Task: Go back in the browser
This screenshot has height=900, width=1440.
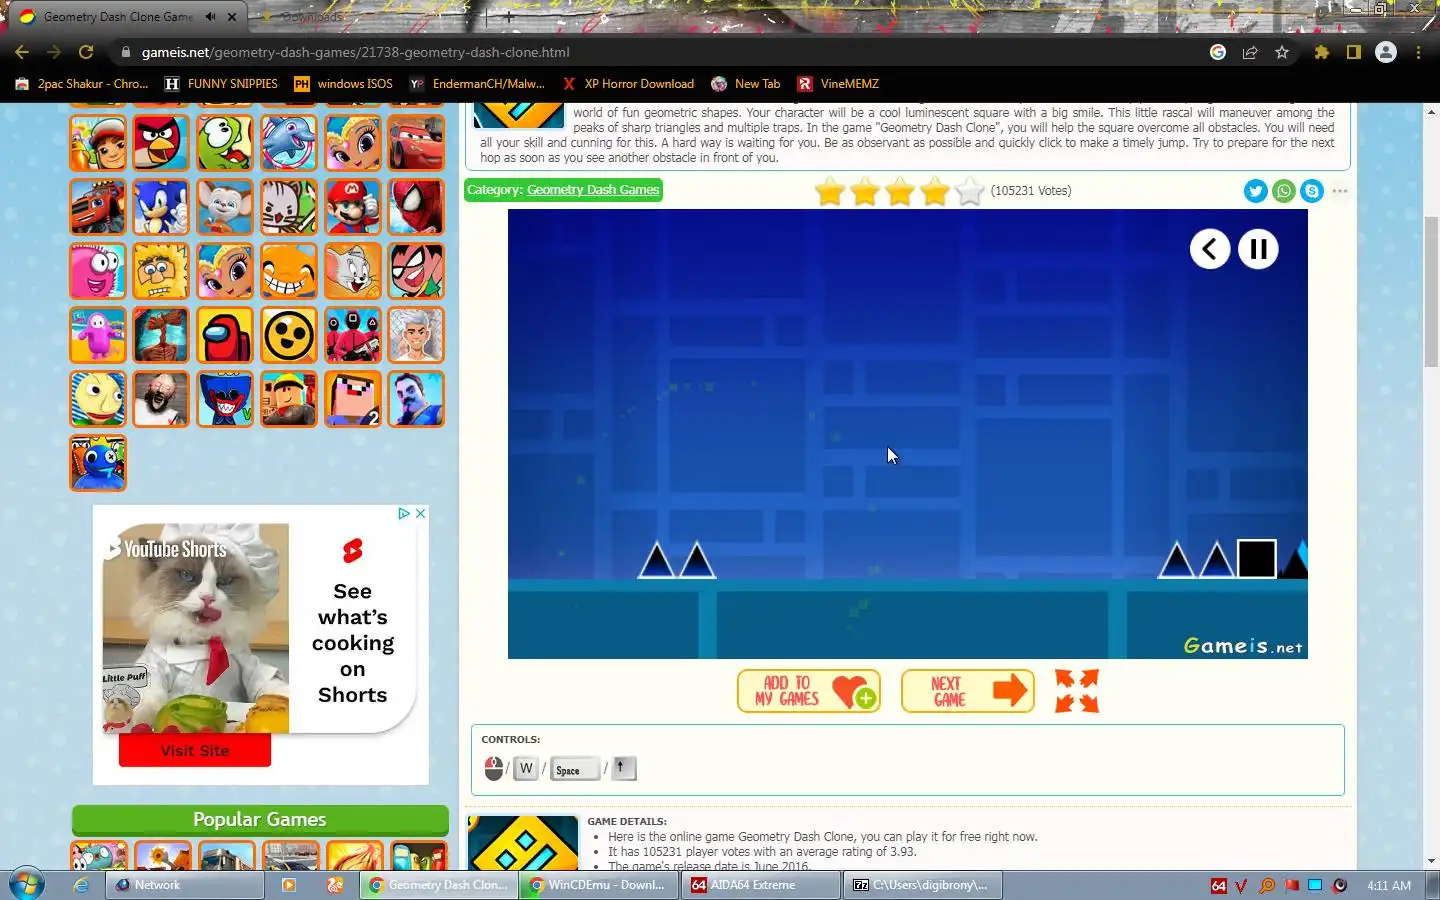Action: (x=22, y=52)
